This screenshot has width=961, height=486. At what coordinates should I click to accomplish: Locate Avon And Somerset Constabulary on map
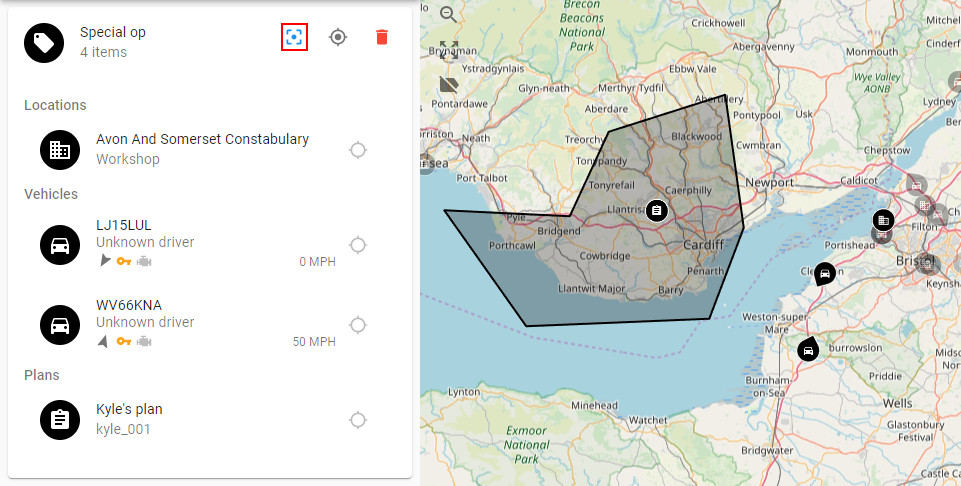point(357,150)
